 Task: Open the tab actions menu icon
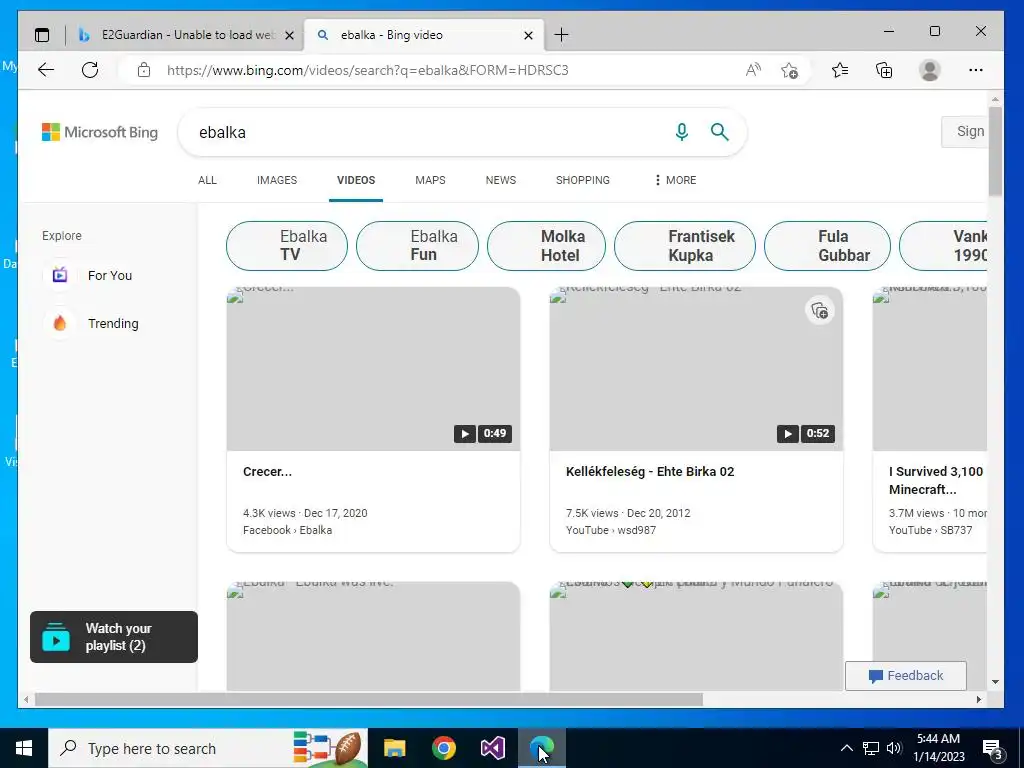(42, 35)
